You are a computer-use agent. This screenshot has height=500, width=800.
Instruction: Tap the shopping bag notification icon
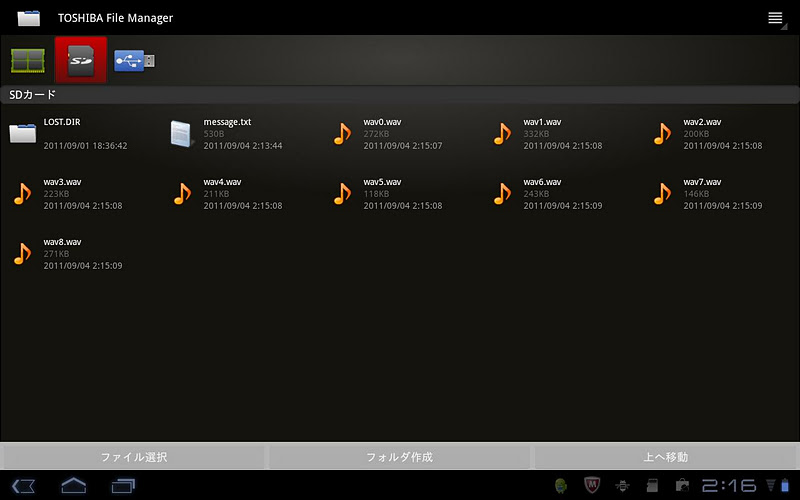(682, 485)
